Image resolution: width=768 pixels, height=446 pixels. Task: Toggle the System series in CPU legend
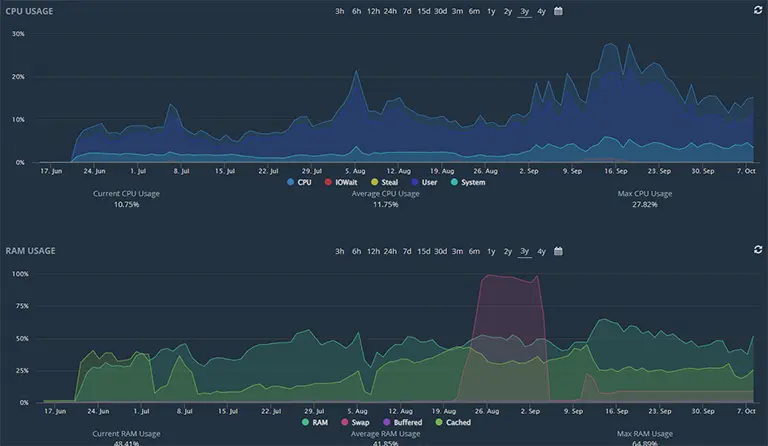468,183
